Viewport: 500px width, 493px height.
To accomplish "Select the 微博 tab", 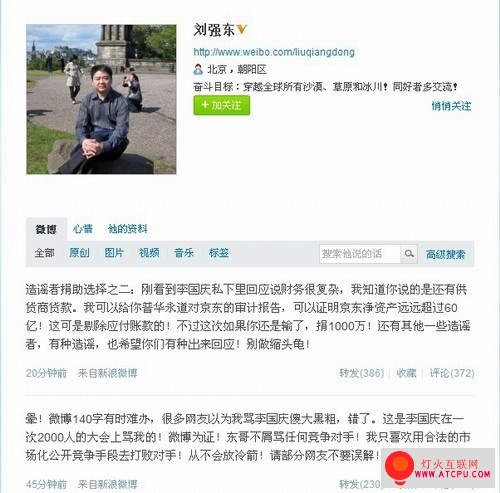I will click(46, 229).
